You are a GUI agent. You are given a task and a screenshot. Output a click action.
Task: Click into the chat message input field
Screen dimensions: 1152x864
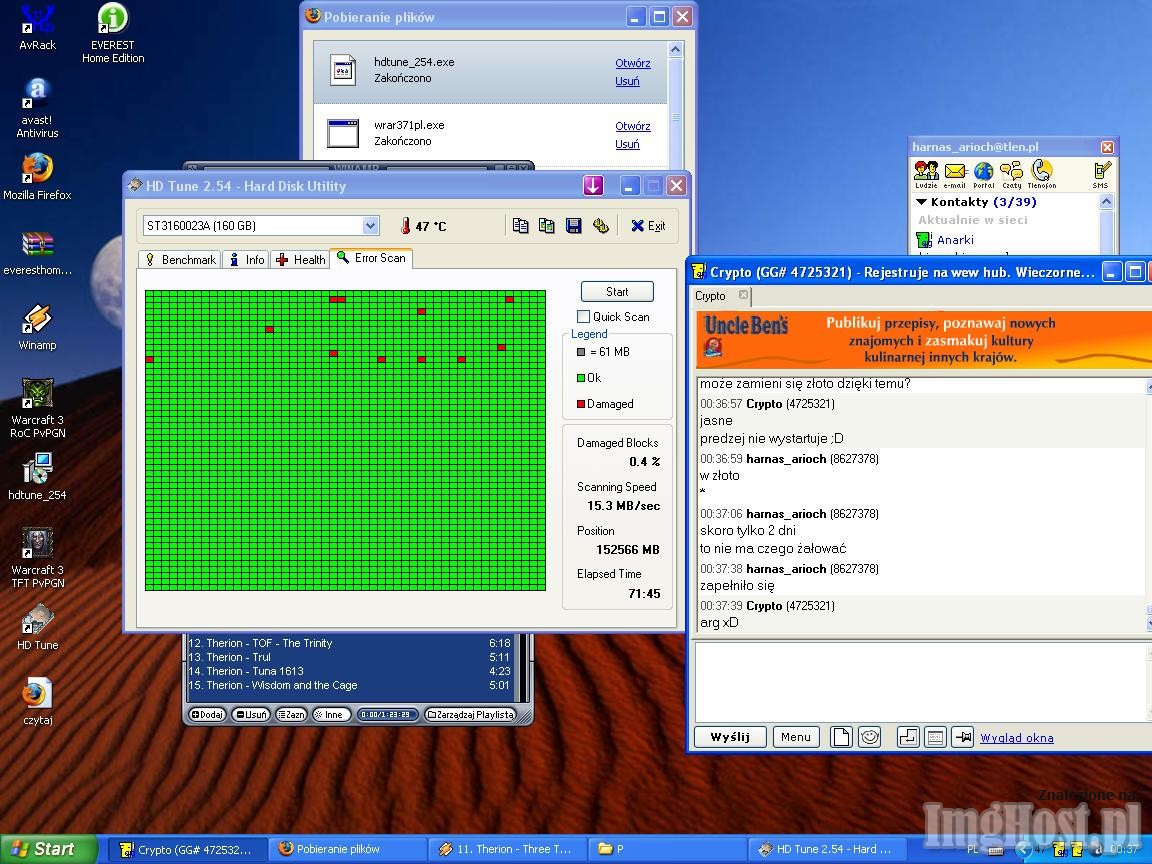tap(921, 682)
